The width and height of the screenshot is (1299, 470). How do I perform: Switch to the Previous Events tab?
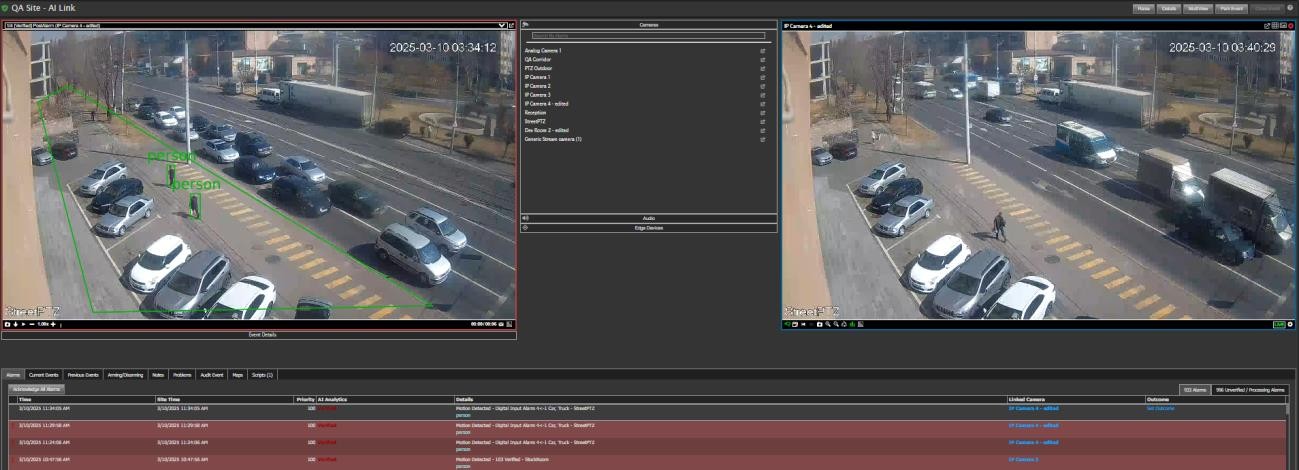coord(84,375)
